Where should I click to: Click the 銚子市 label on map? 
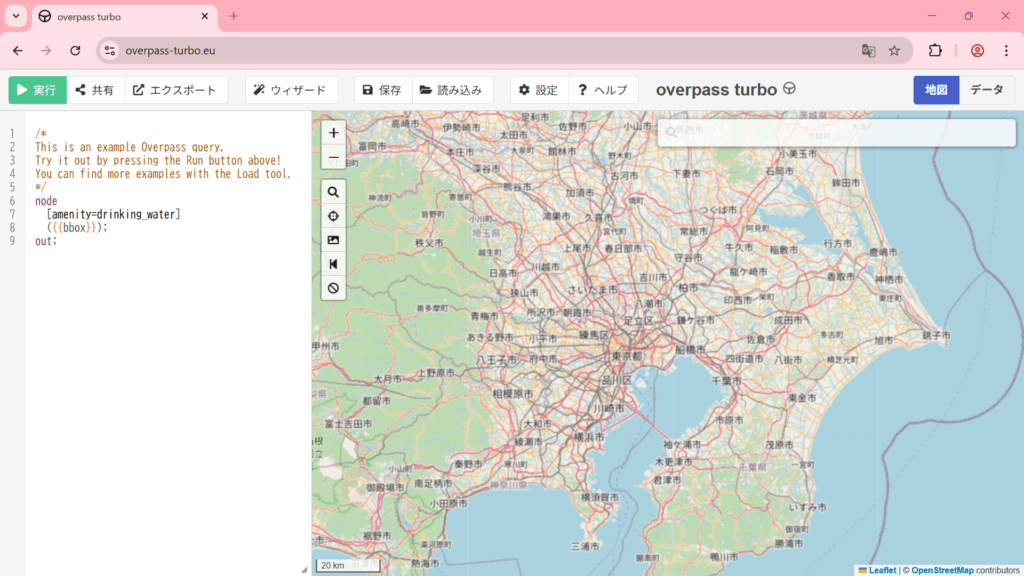pos(936,335)
